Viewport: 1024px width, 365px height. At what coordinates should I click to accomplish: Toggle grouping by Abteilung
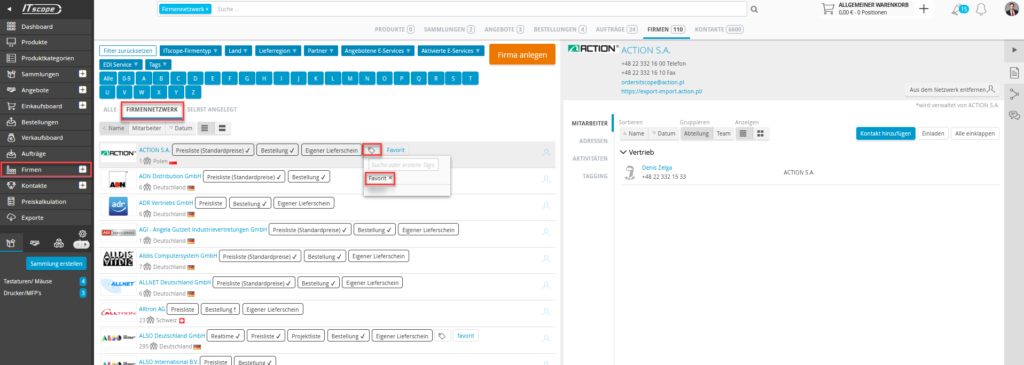point(696,133)
